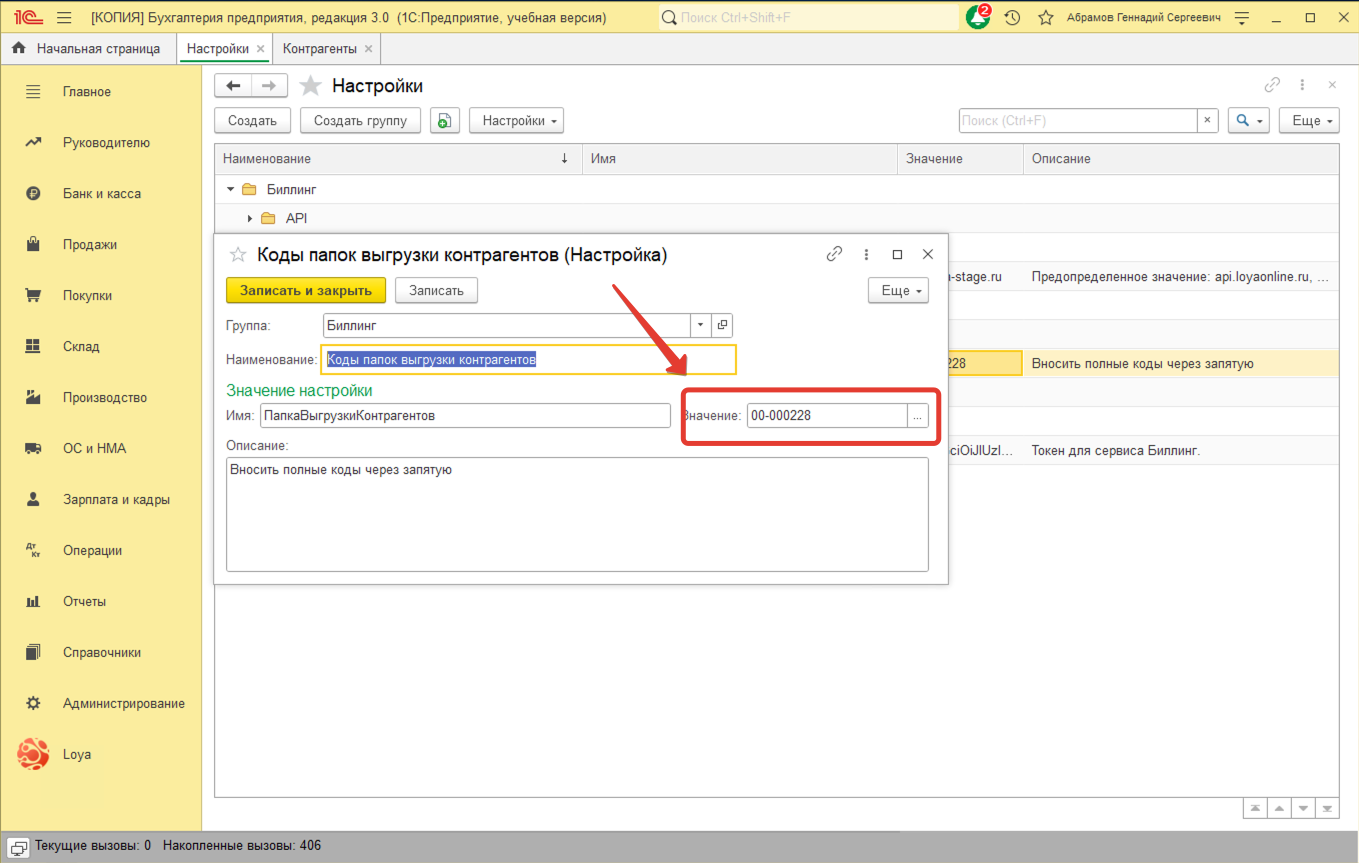
Task: Click the copy item icon in toolbar
Action: (x=444, y=121)
